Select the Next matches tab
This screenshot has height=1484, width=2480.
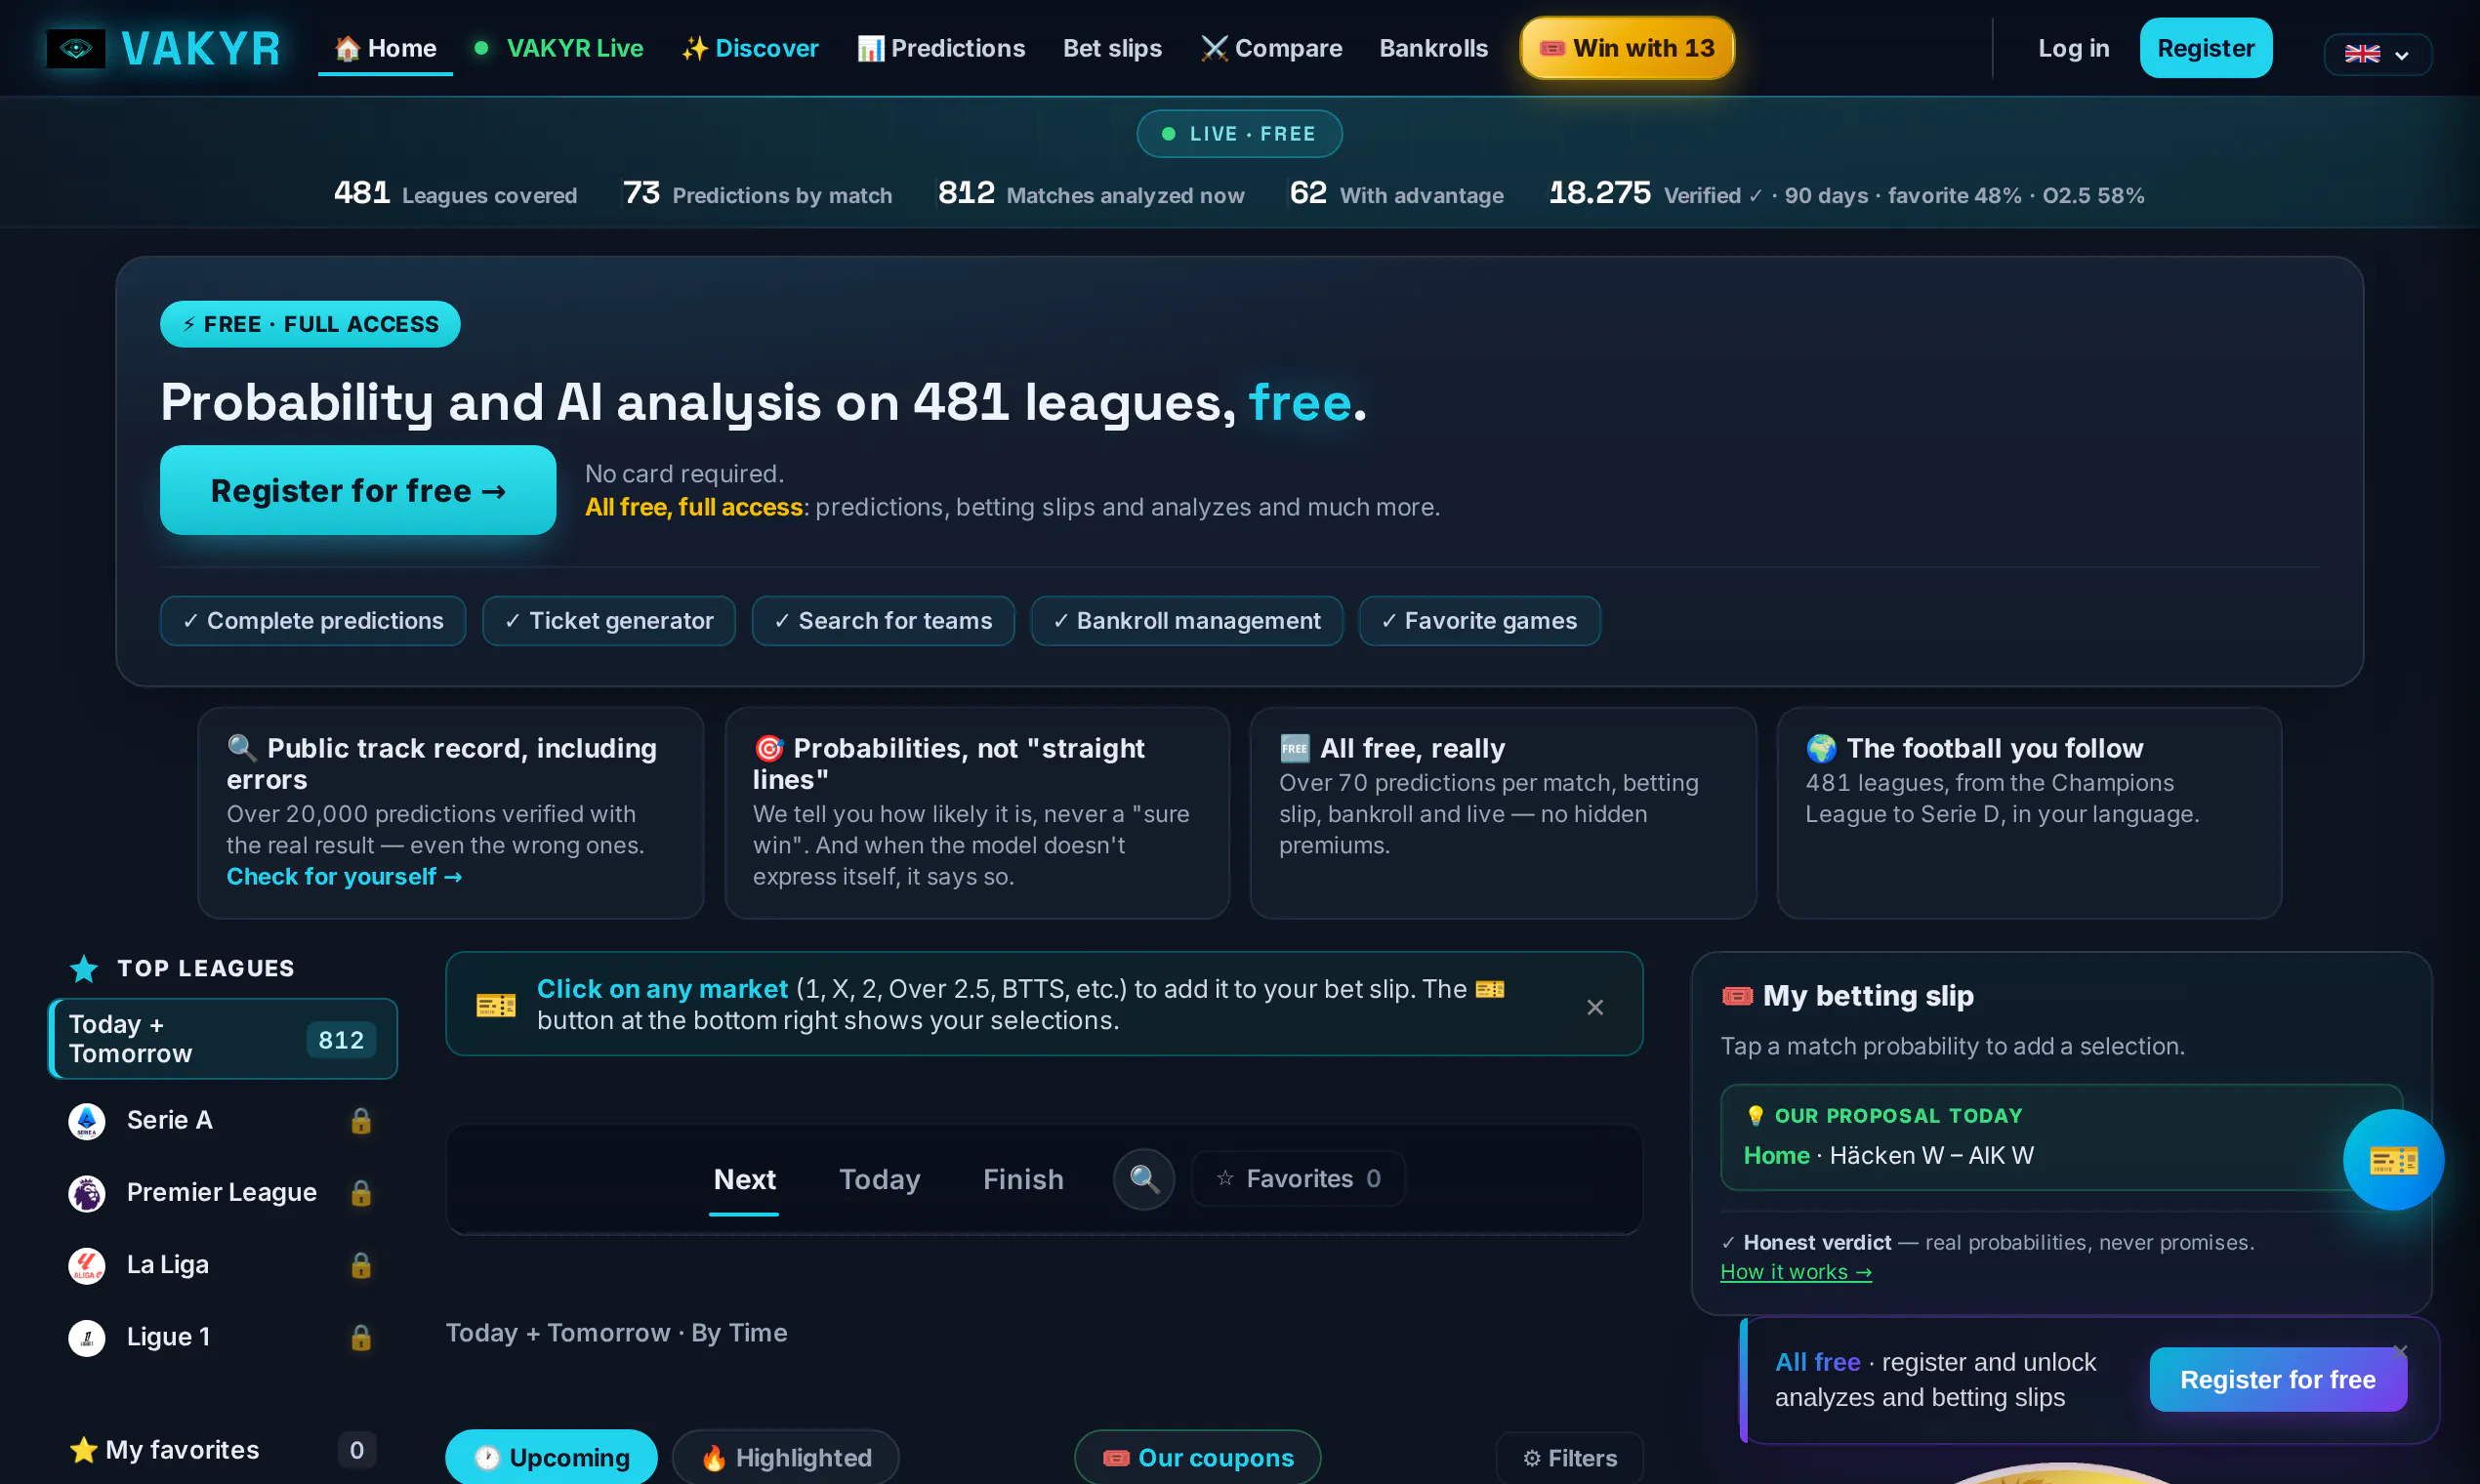click(x=744, y=1179)
